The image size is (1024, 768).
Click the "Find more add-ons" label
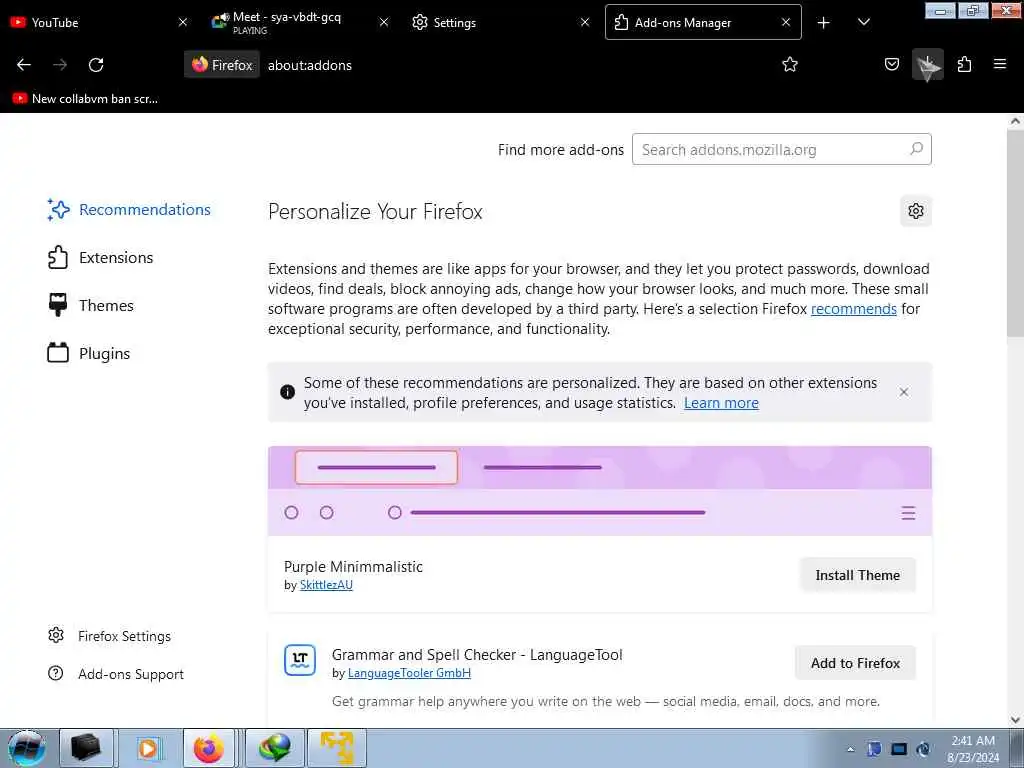[561, 150]
